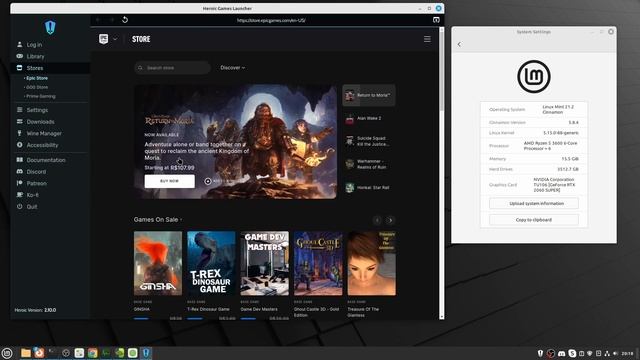Open the terminal icon in taskbar
The height and width of the screenshot is (360, 640).
(52, 353)
